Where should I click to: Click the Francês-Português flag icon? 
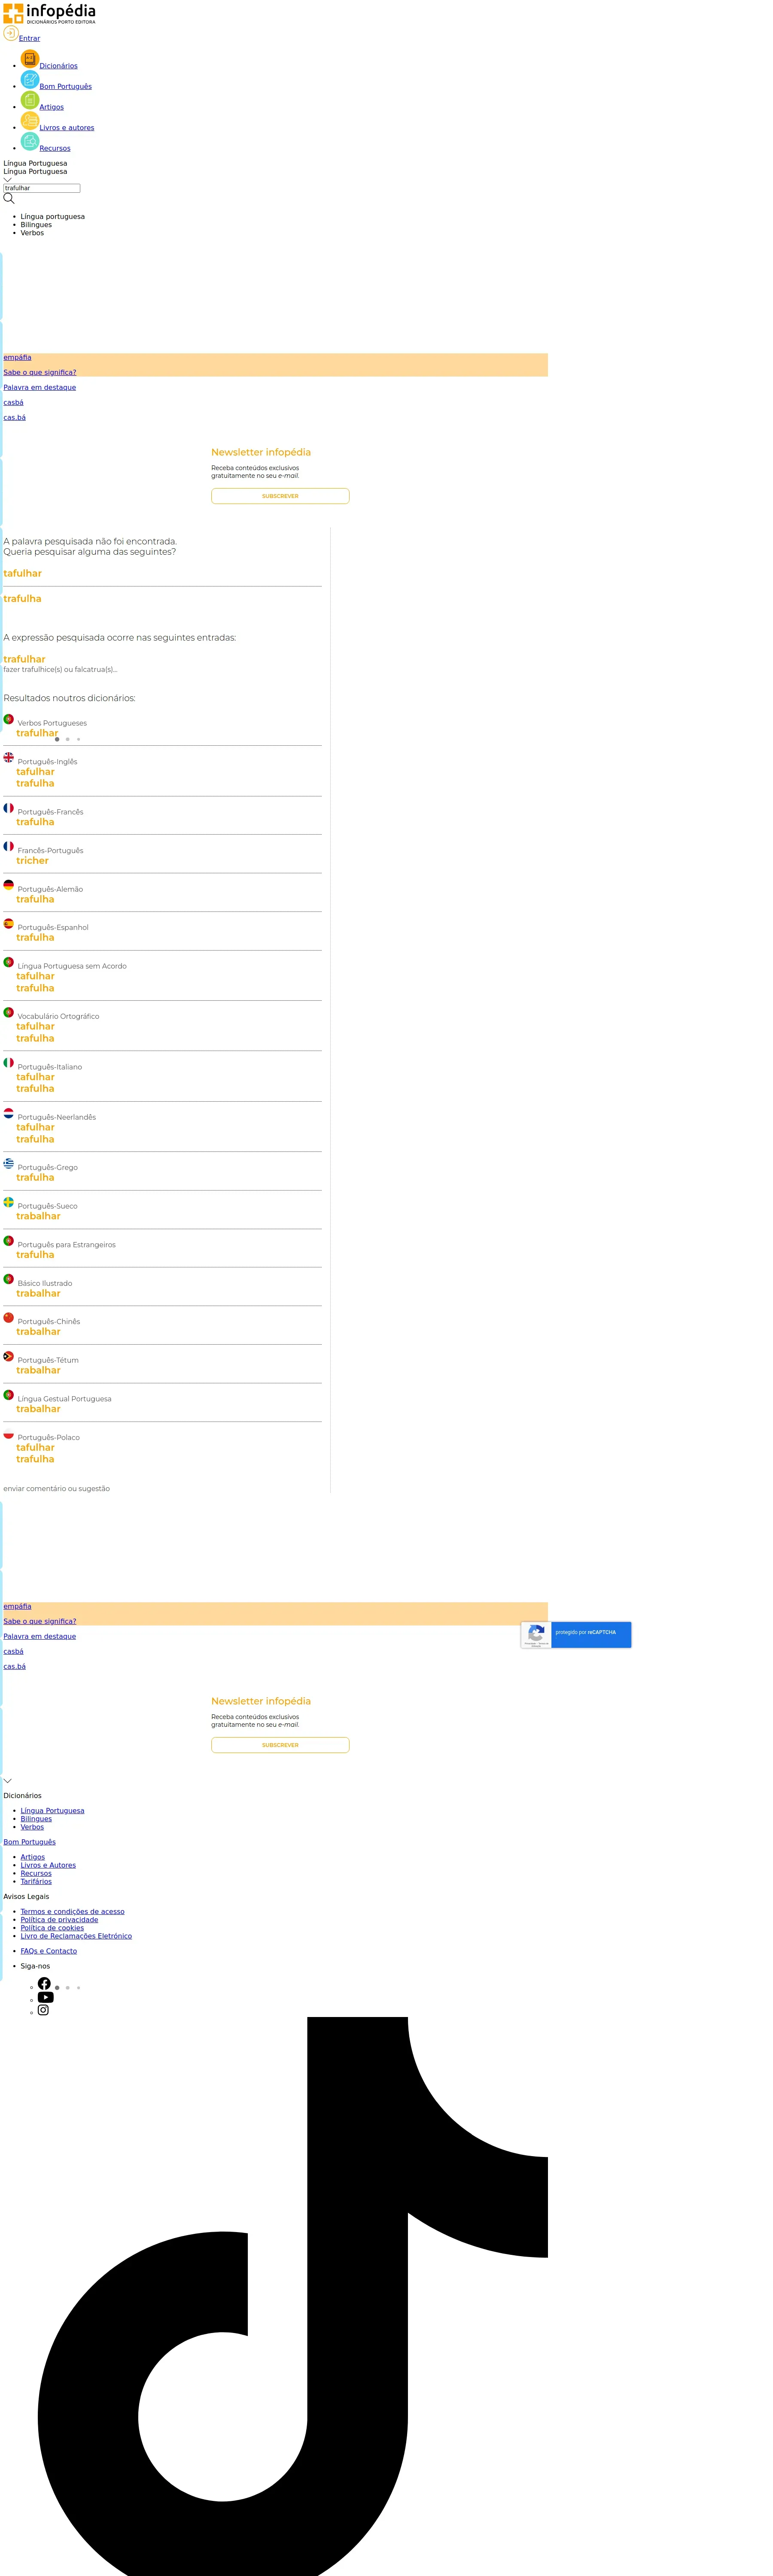pyautogui.click(x=8, y=846)
